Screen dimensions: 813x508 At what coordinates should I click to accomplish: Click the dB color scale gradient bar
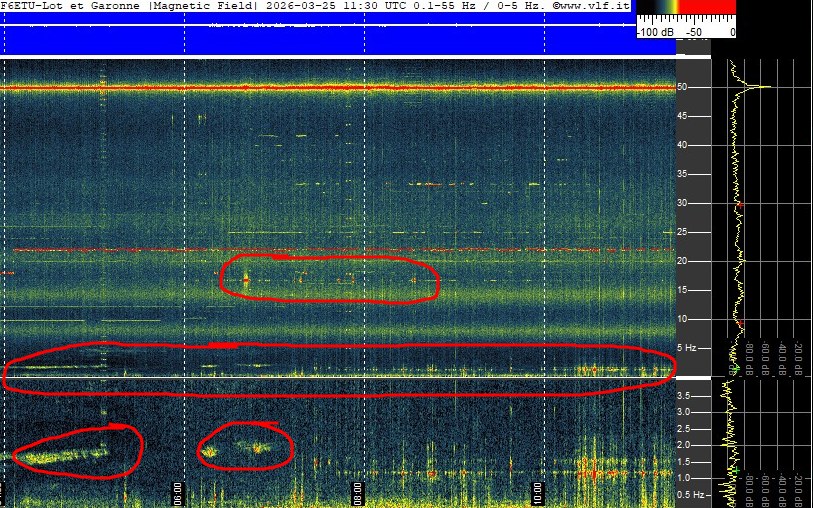[686, 7]
